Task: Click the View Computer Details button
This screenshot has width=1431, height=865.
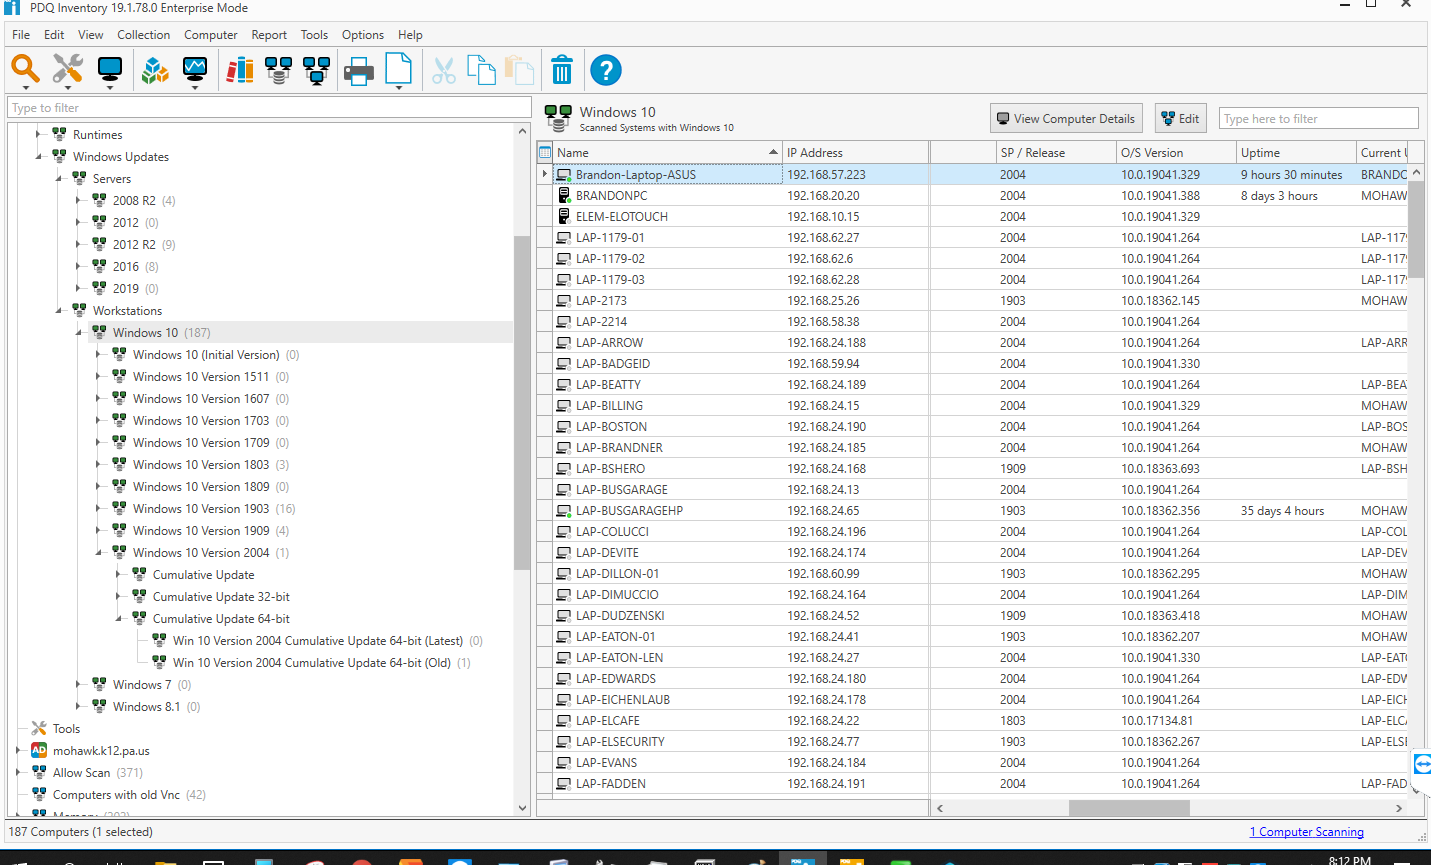Action: pos(1066,119)
